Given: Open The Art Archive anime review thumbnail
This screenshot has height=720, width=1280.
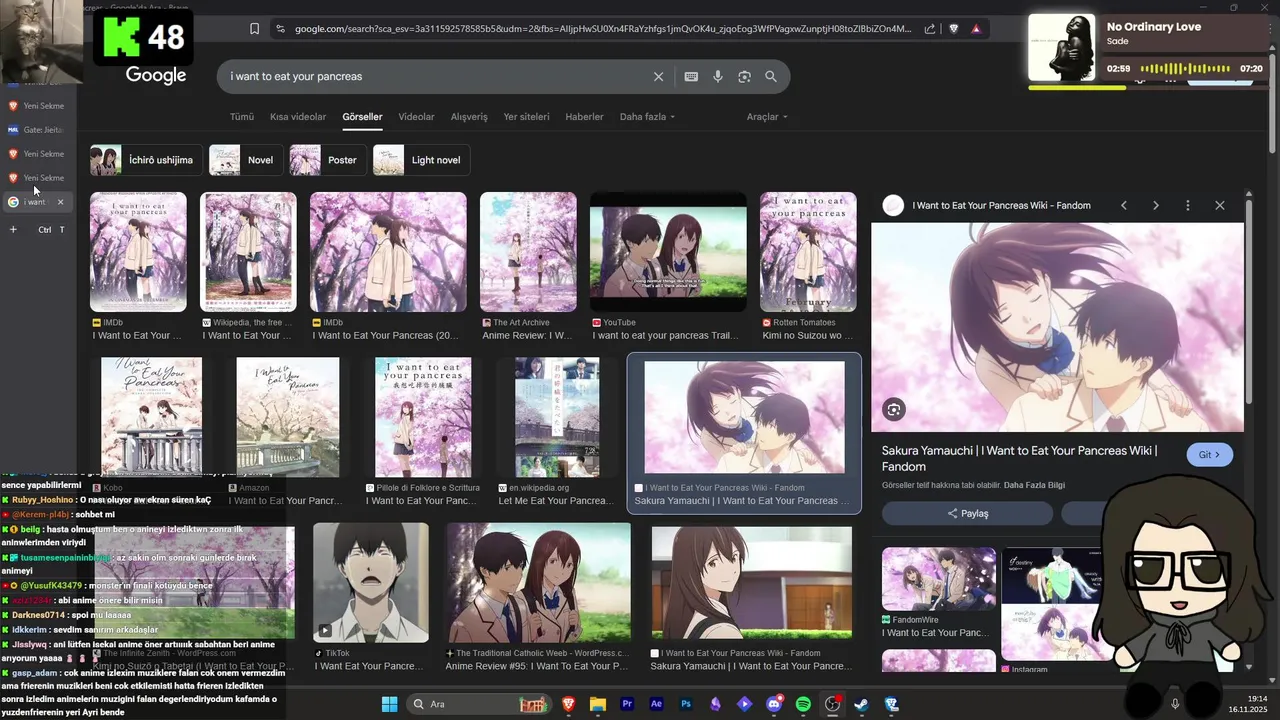Looking at the screenshot, I should click(528, 253).
